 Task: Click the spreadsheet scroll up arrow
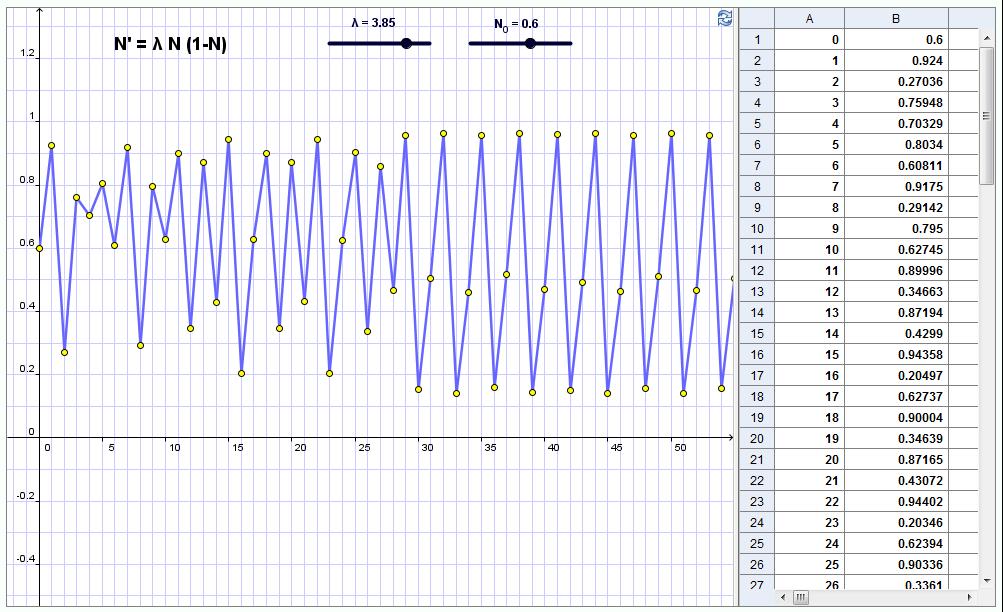(987, 38)
